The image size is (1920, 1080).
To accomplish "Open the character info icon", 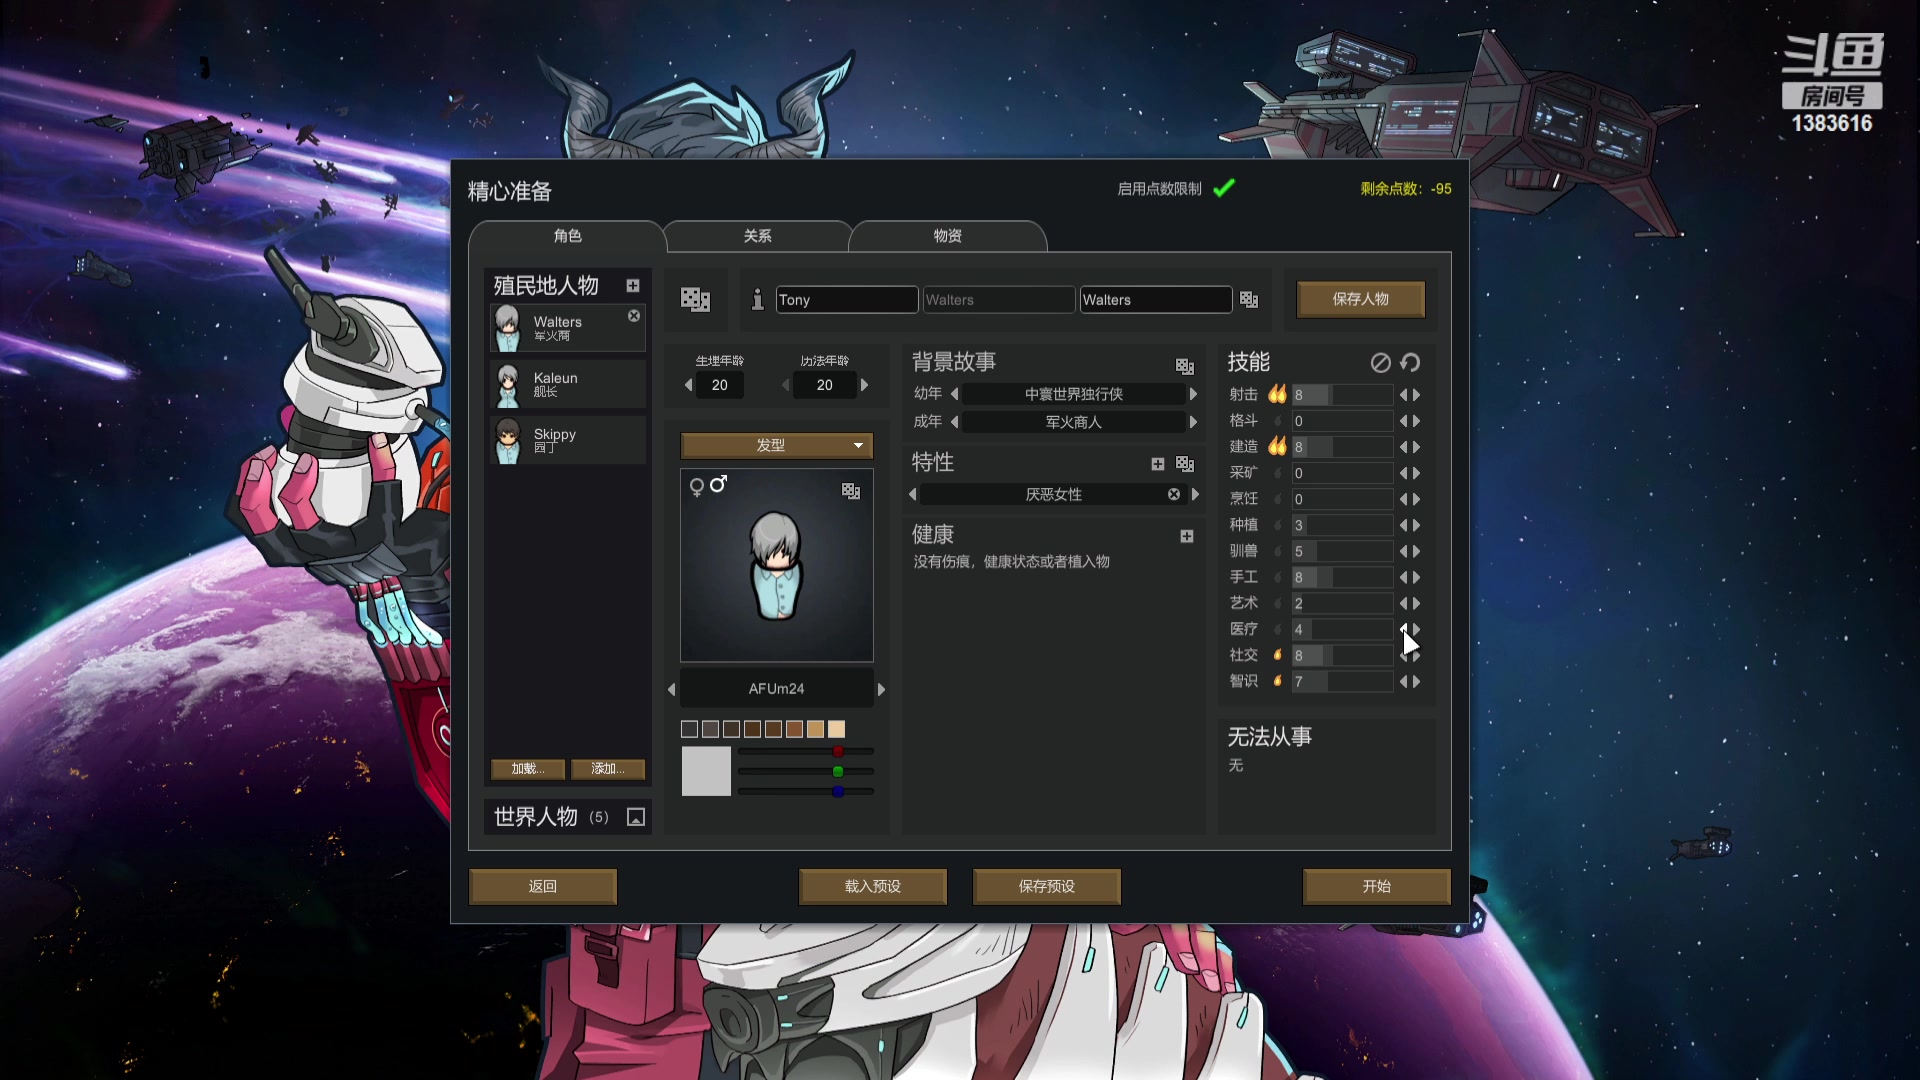I will pos(757,299).
